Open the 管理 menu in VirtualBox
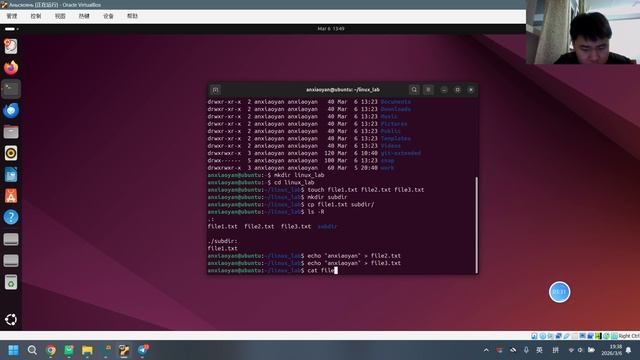This screenshot has height=360, width=640. coord(12,16)
